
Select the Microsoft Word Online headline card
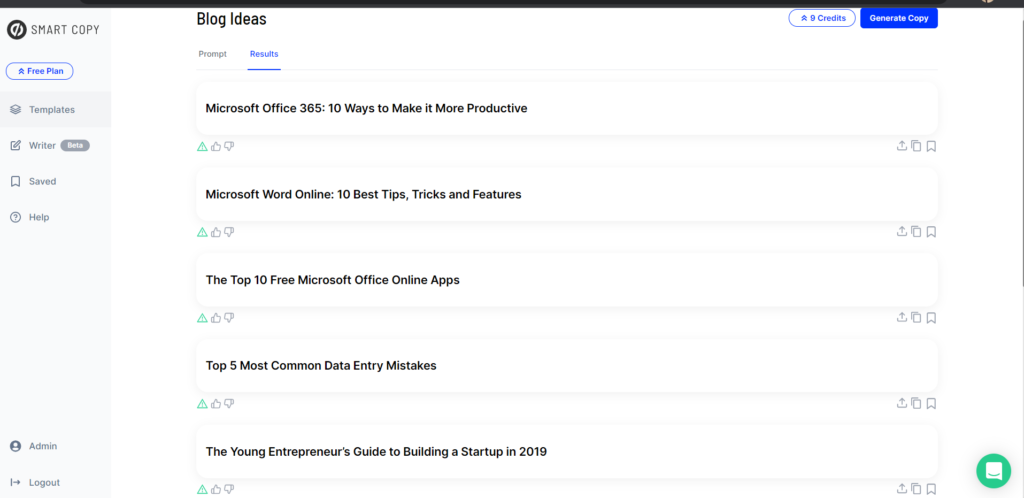(x=567, y=195)
